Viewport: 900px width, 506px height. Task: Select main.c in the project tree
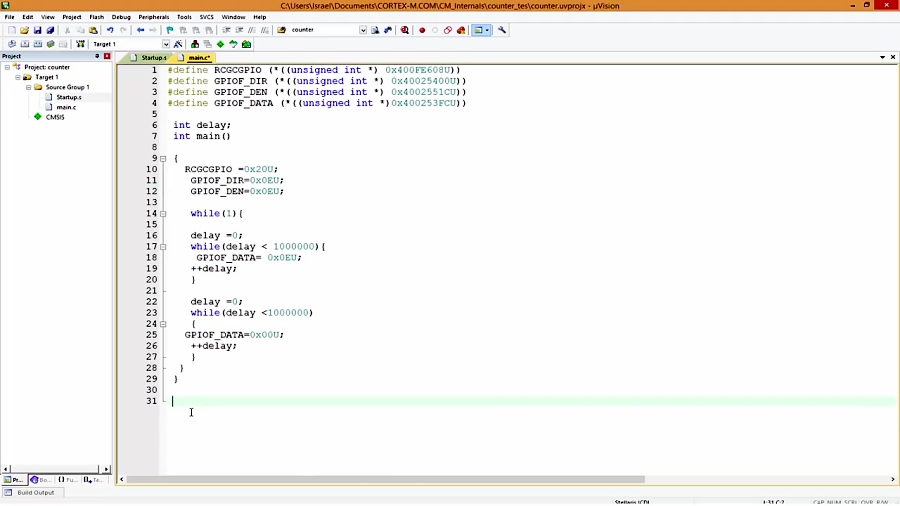pyautogui.click(x=66, y=107)
